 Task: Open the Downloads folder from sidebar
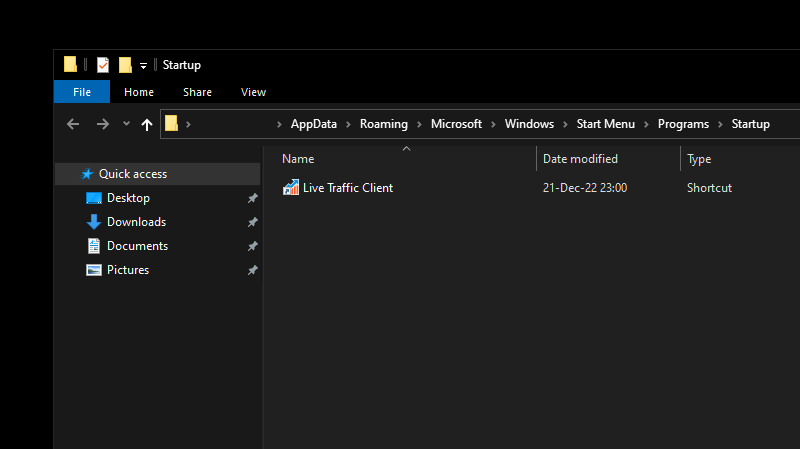pos(136,222)
